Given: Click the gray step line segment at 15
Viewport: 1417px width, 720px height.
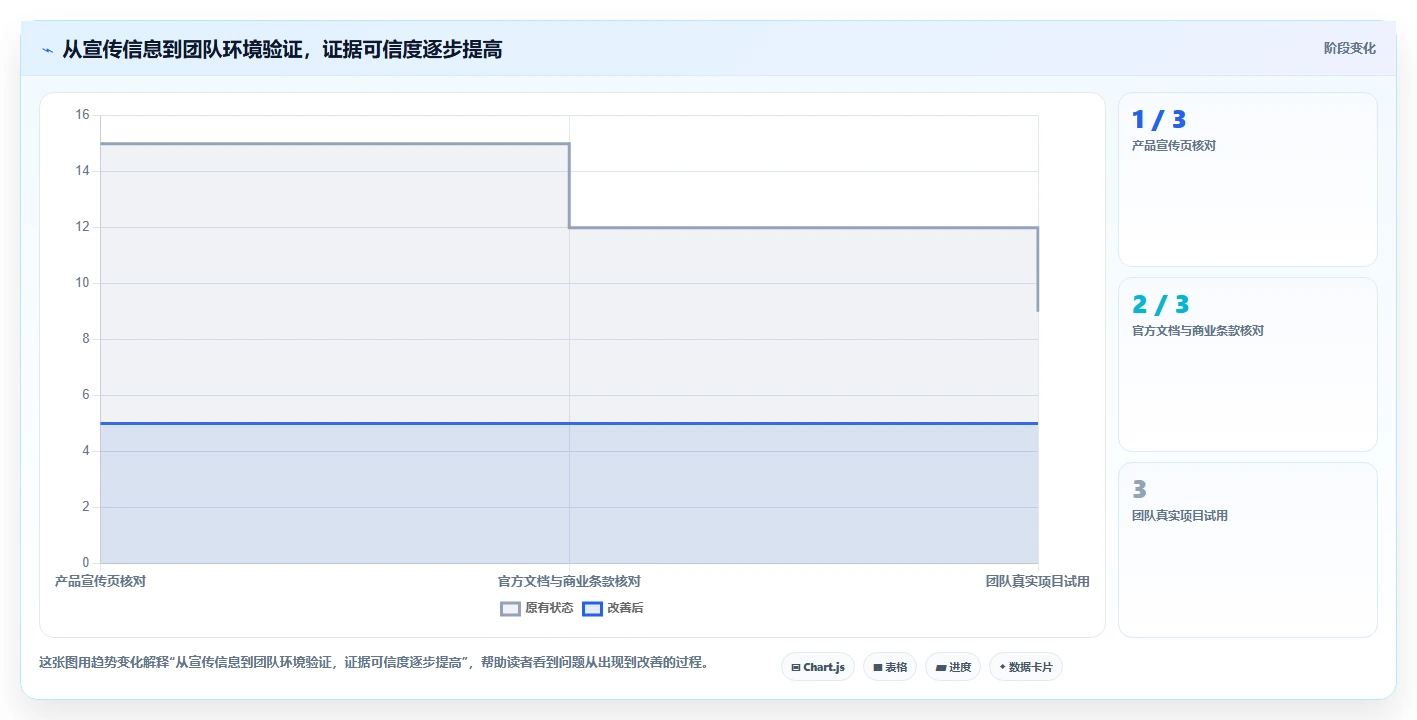Looking at the screenshot, I should 335,144.
